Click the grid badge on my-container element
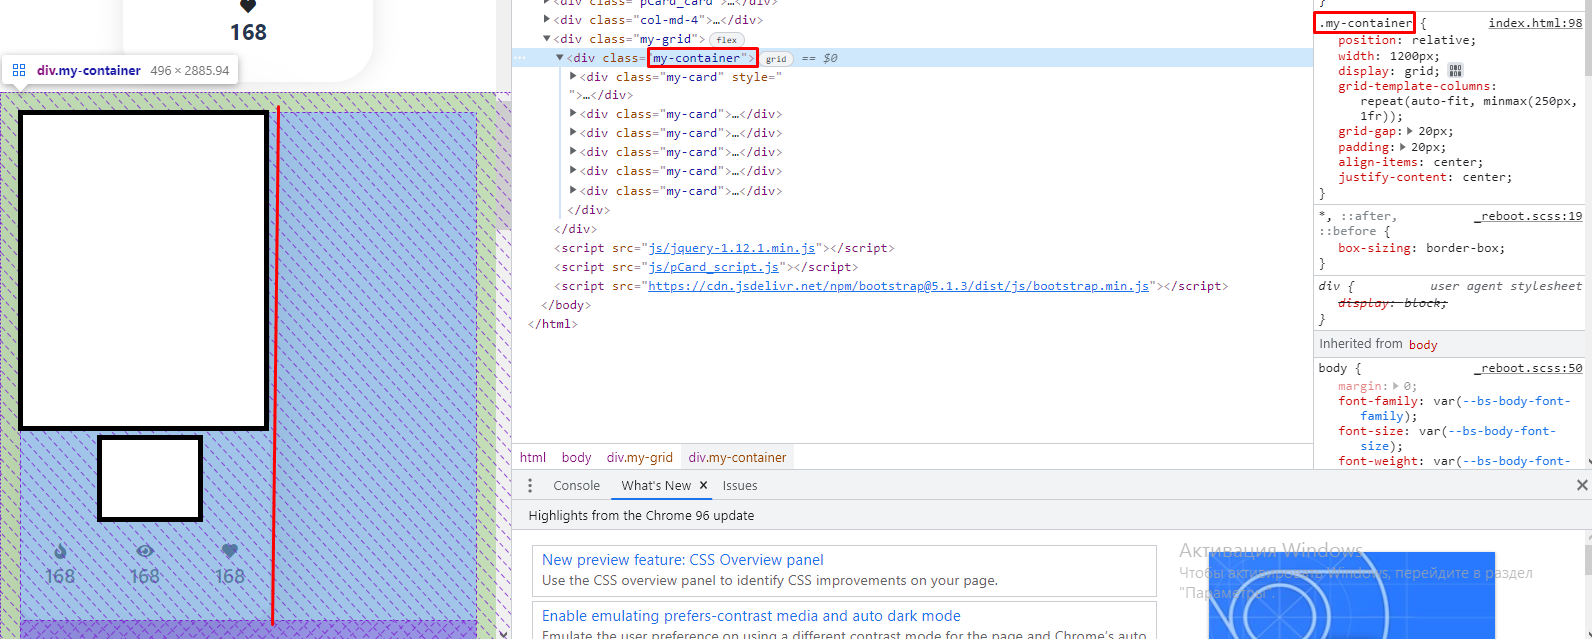 click(x=776, y=59)
